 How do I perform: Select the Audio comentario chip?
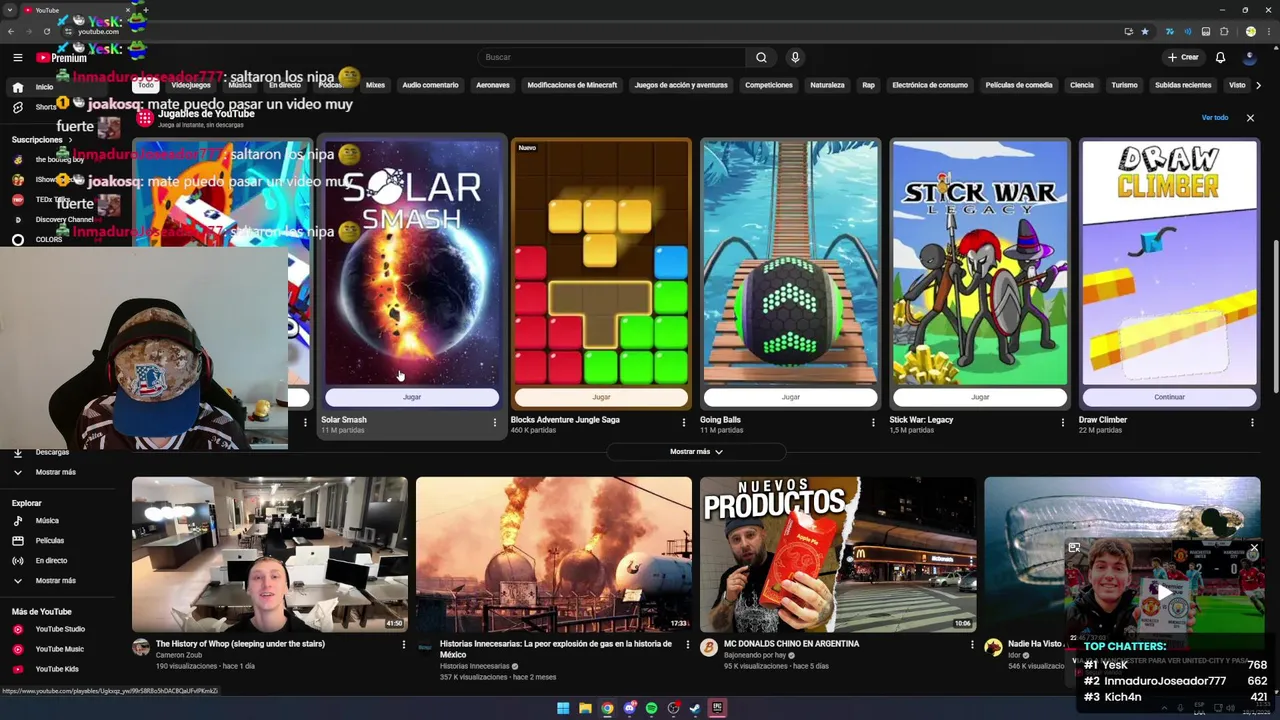point(430,85)
